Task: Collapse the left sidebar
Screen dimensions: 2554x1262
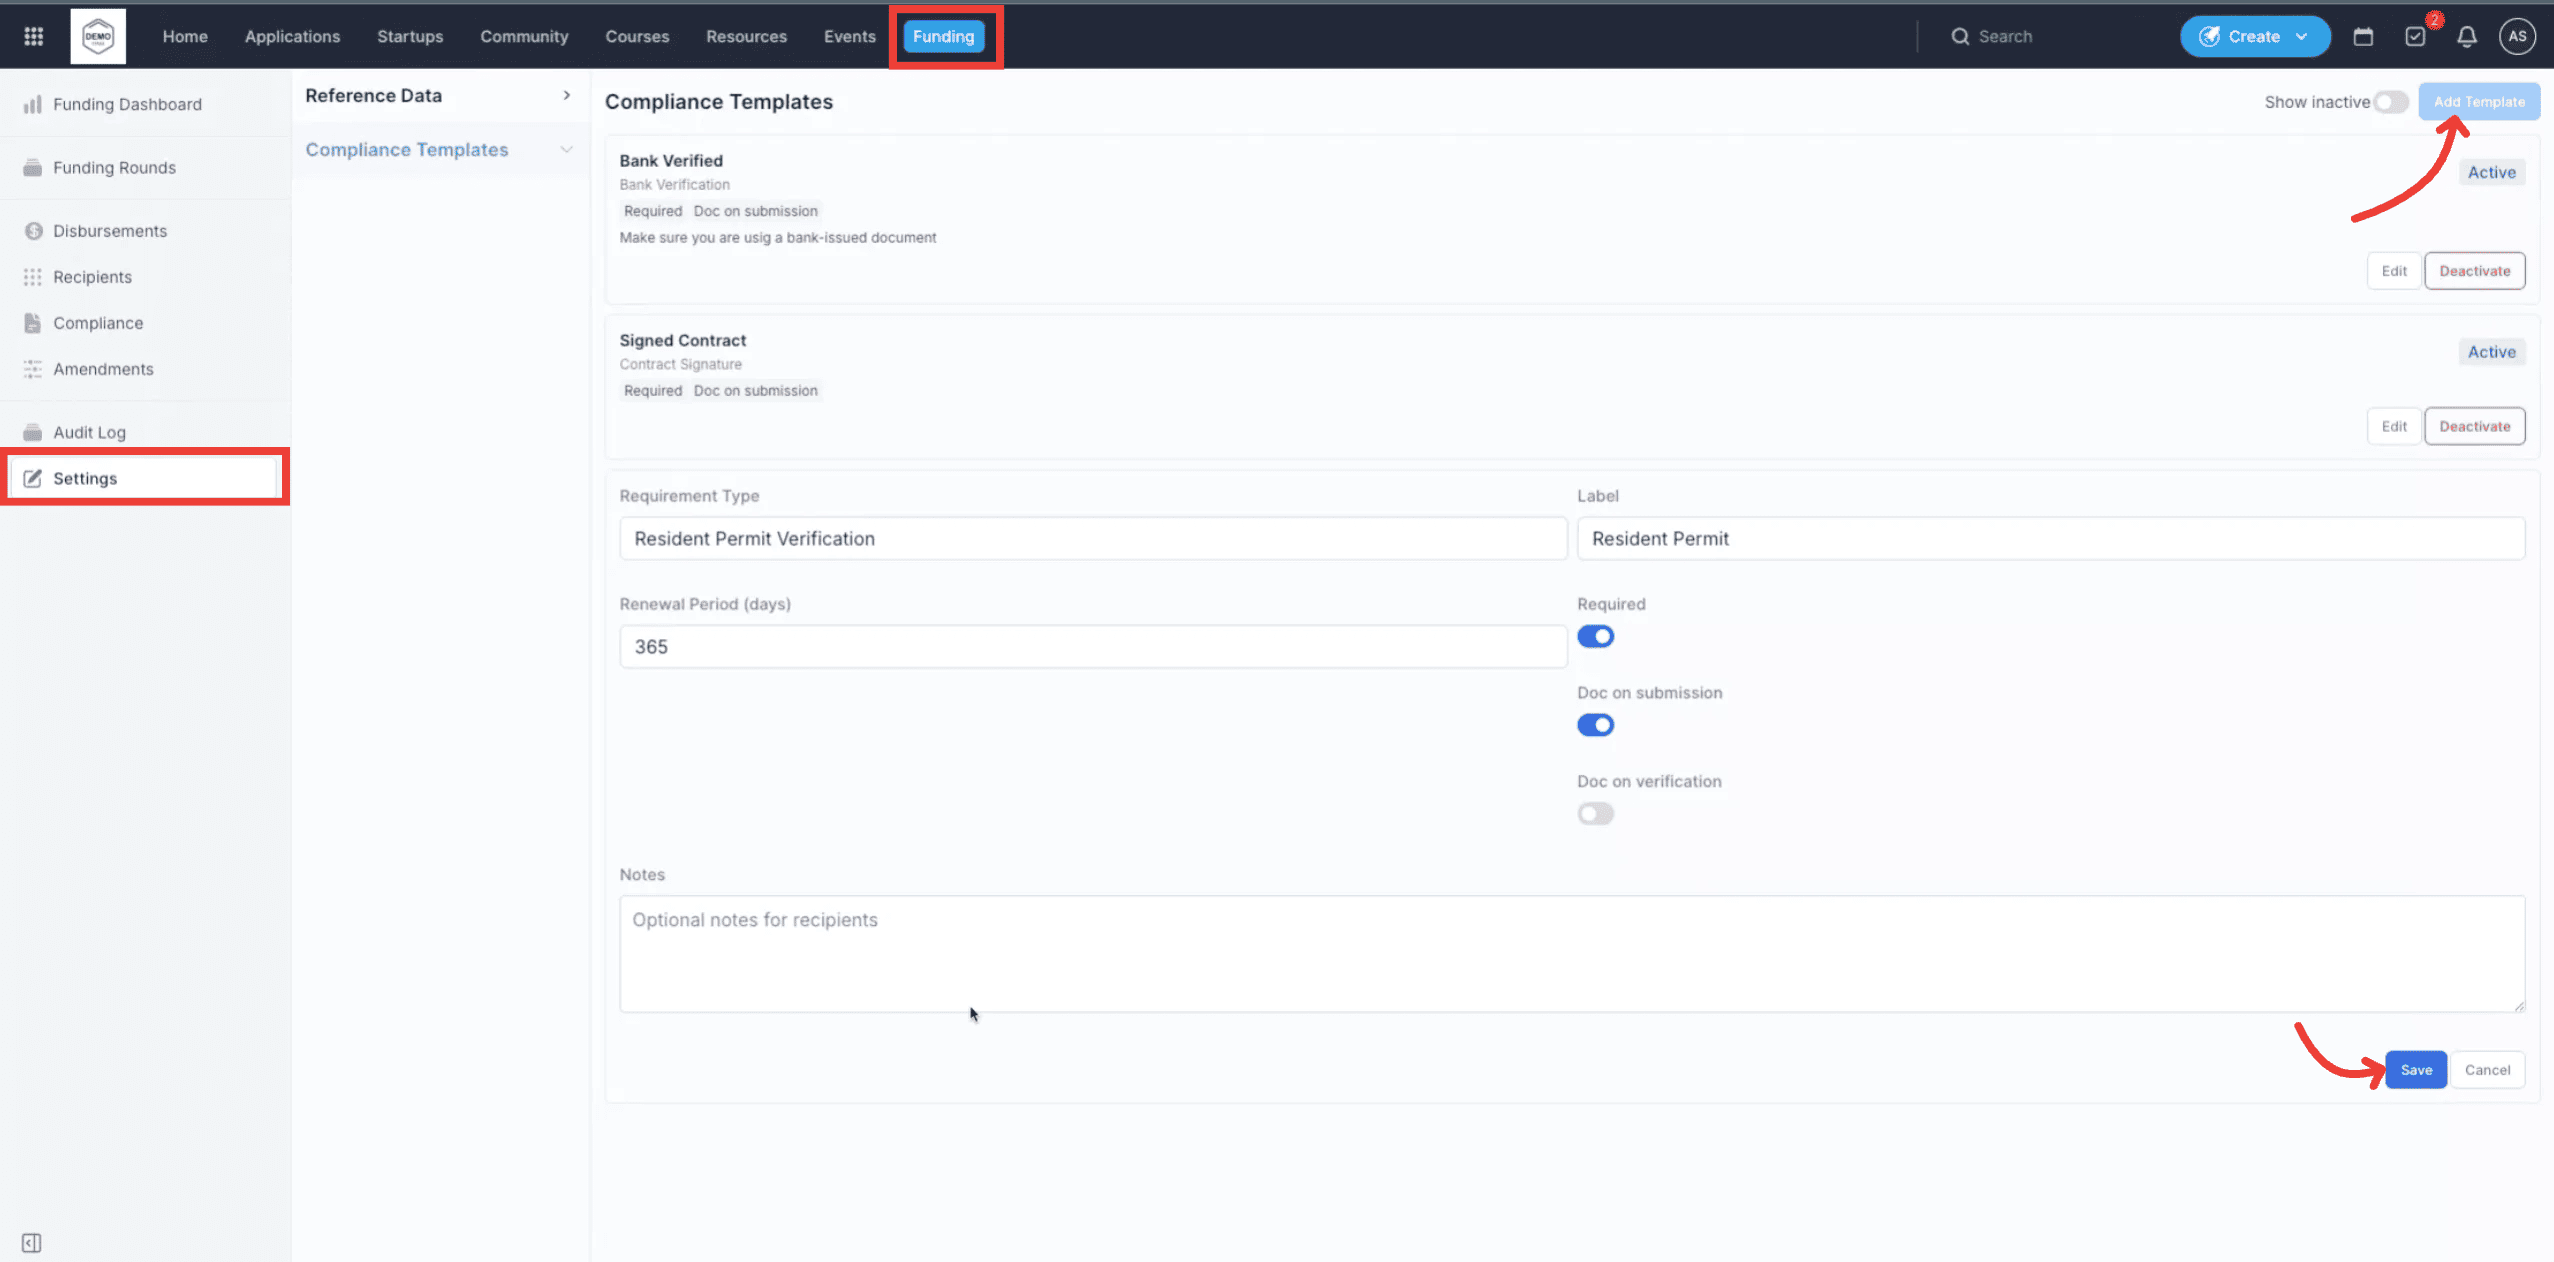Action: 31,1242
